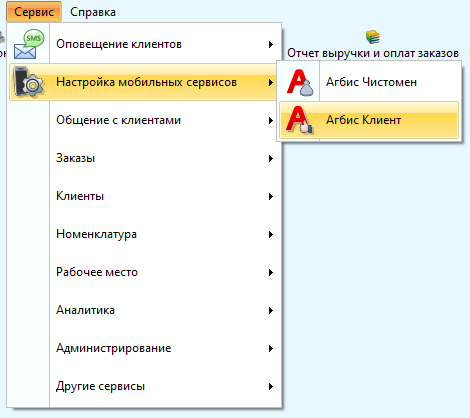Choose Агбис Клиент in the submenu
This screenshot has width=470, height=418.
(369, 120)
